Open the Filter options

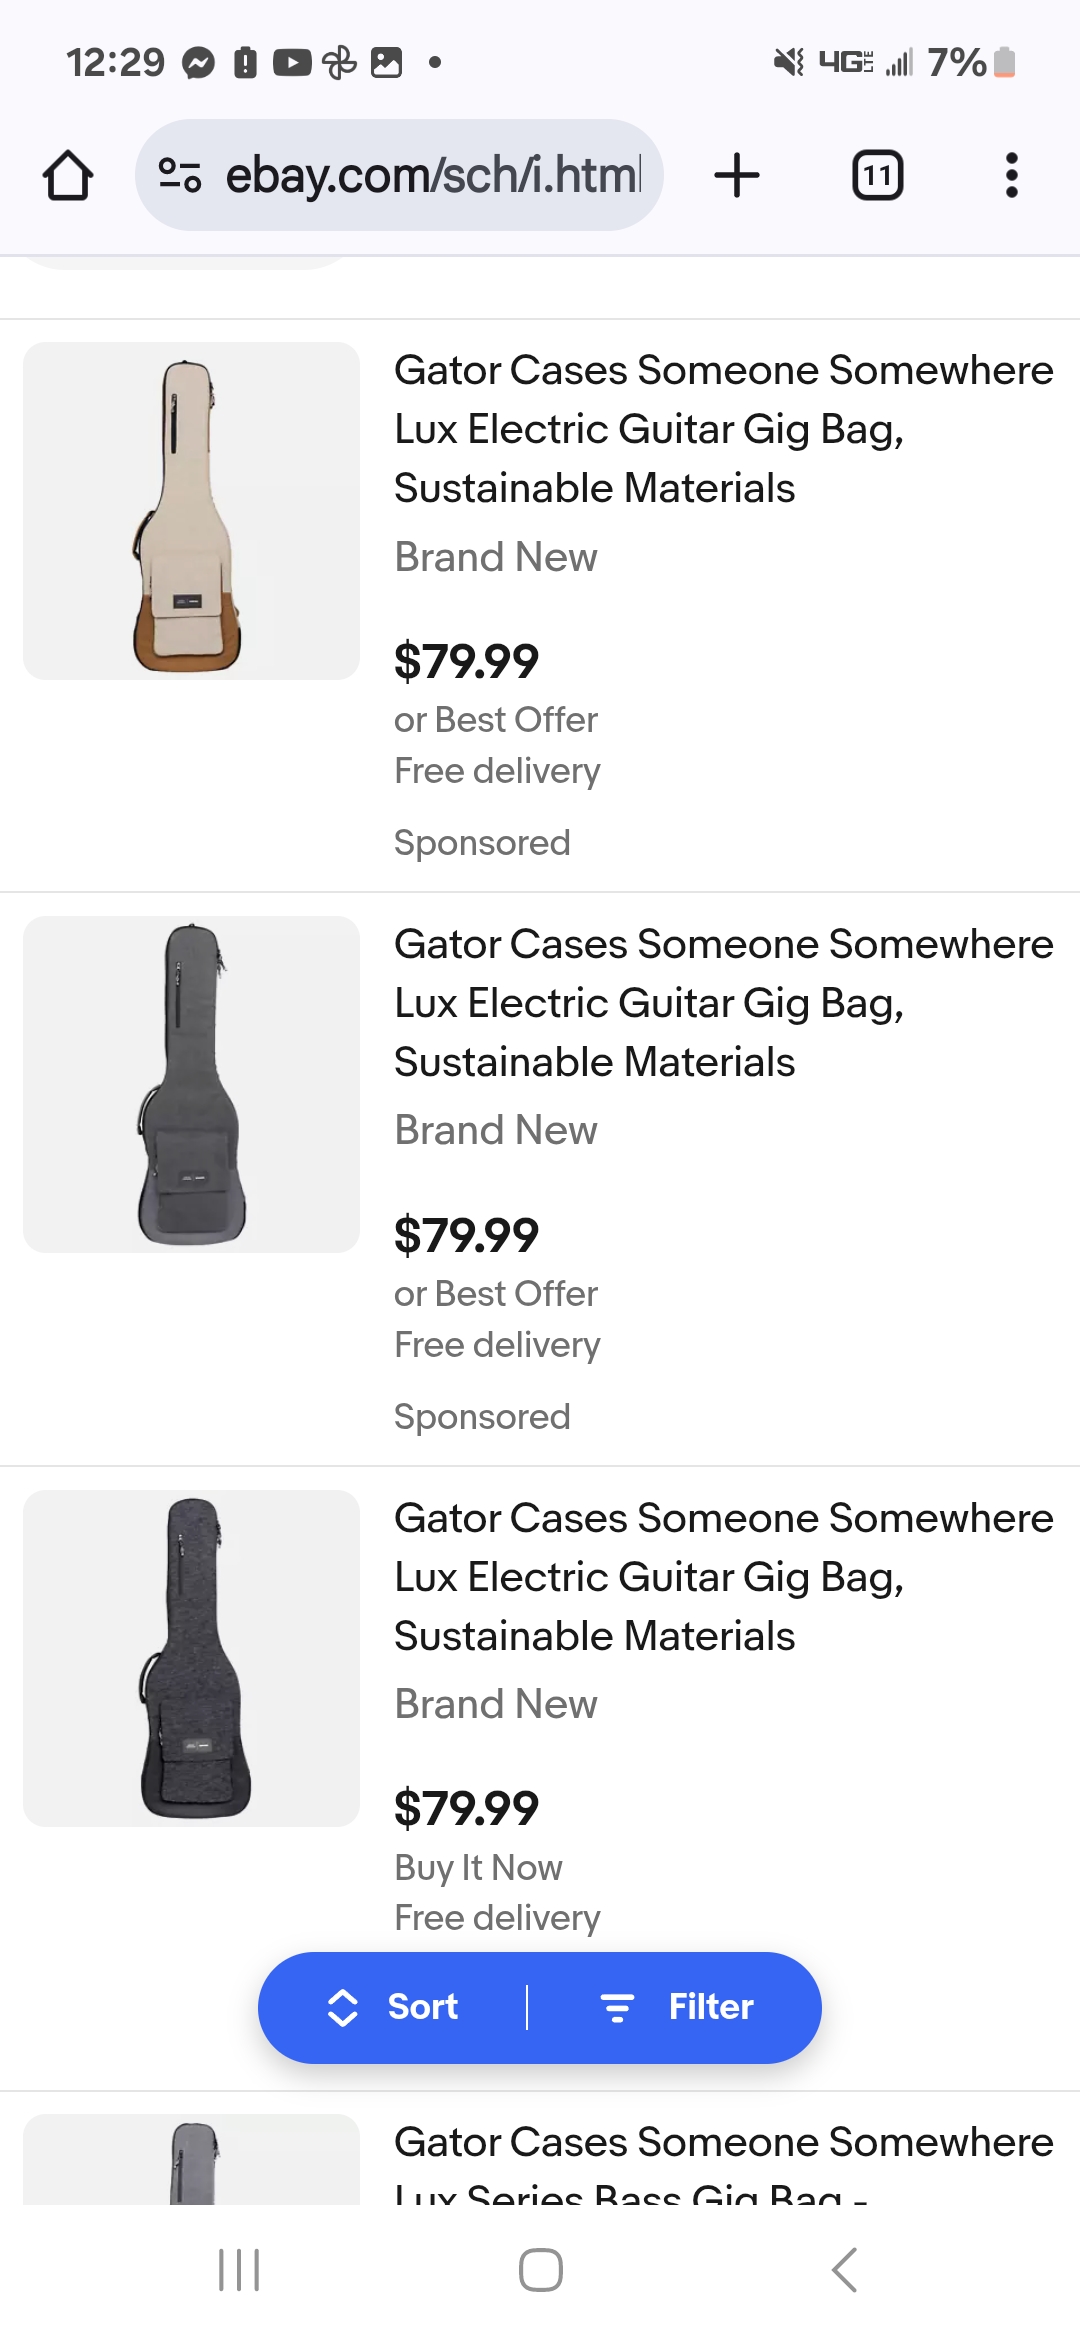click(x=677, y=2007)
